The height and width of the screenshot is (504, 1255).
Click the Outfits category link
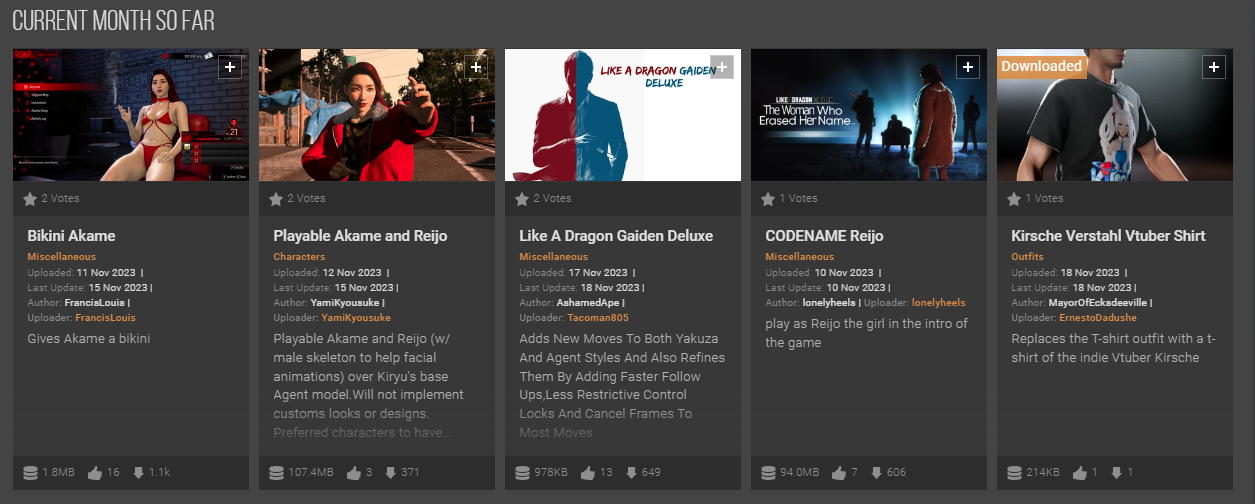(x=1027, y=257)
